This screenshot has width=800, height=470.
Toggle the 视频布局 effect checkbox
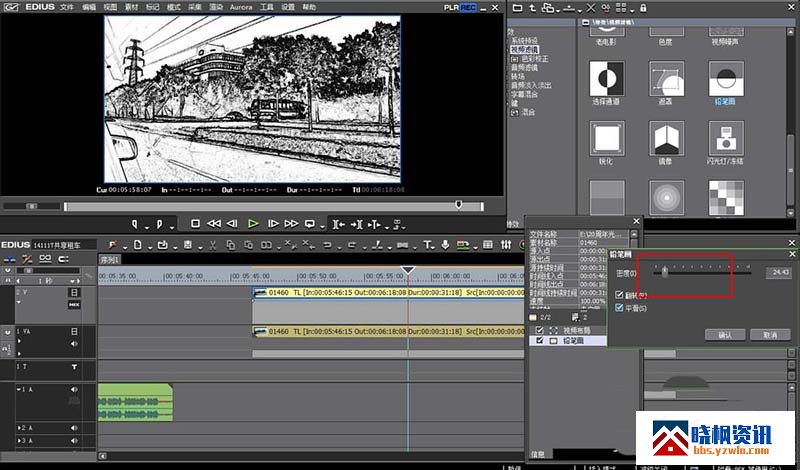click(540, 331)
